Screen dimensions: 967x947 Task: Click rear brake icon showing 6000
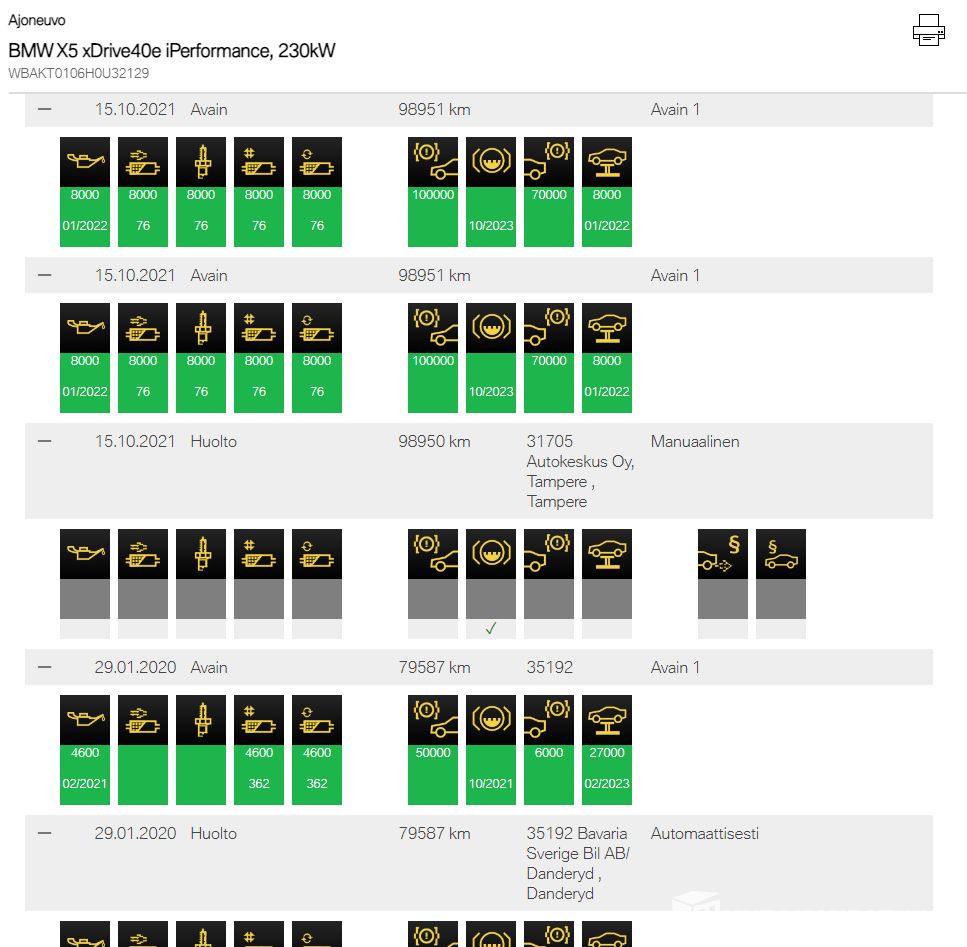click(549, 720)
